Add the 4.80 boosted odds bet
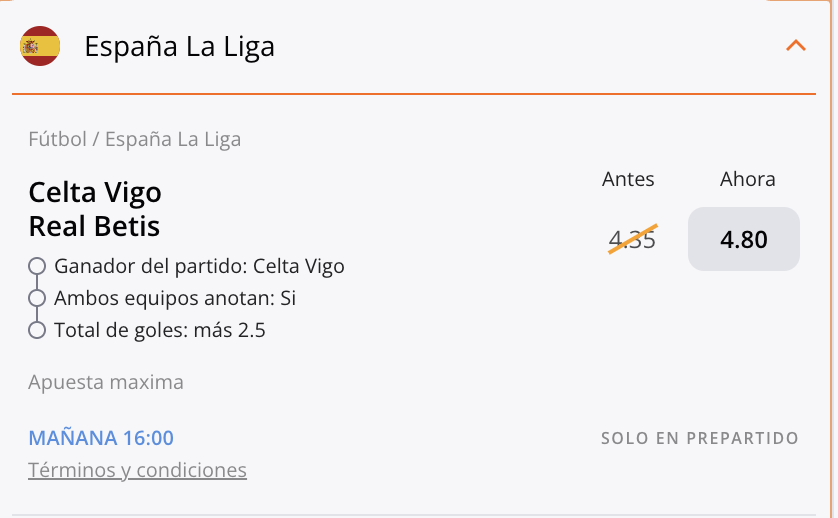Image resolution: width=838 pixels, height=518 pixels. click(744, 239)
